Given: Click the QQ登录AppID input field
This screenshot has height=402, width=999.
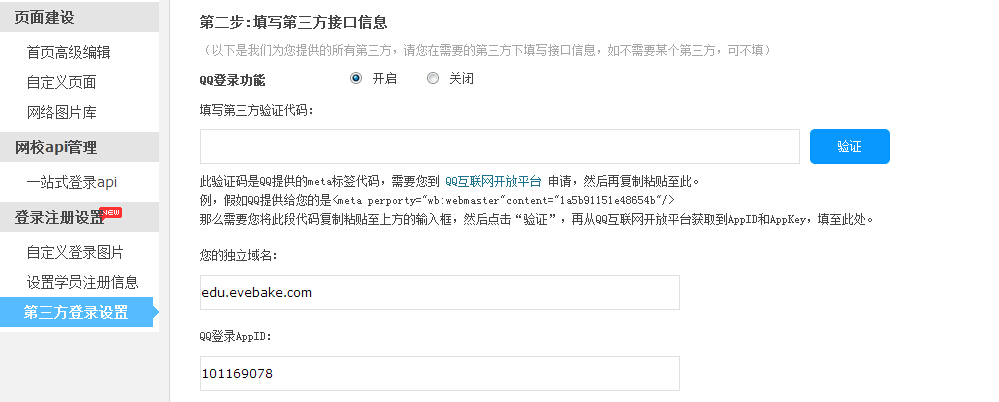Looking at the screenshot, I should (x=439, y=373).
